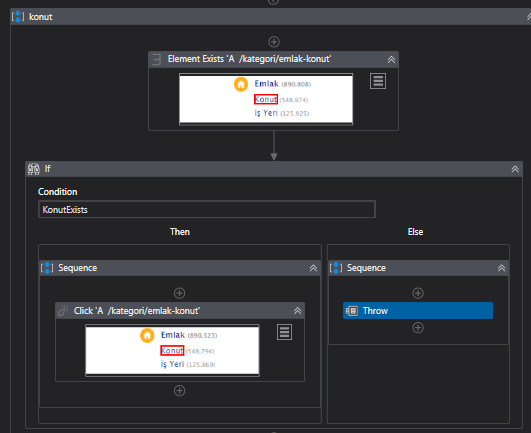Screen dimensions: 531x433
Task: Collapse the Click 'A /kategori/emlak-konut' activity
Action: [297, 311]
